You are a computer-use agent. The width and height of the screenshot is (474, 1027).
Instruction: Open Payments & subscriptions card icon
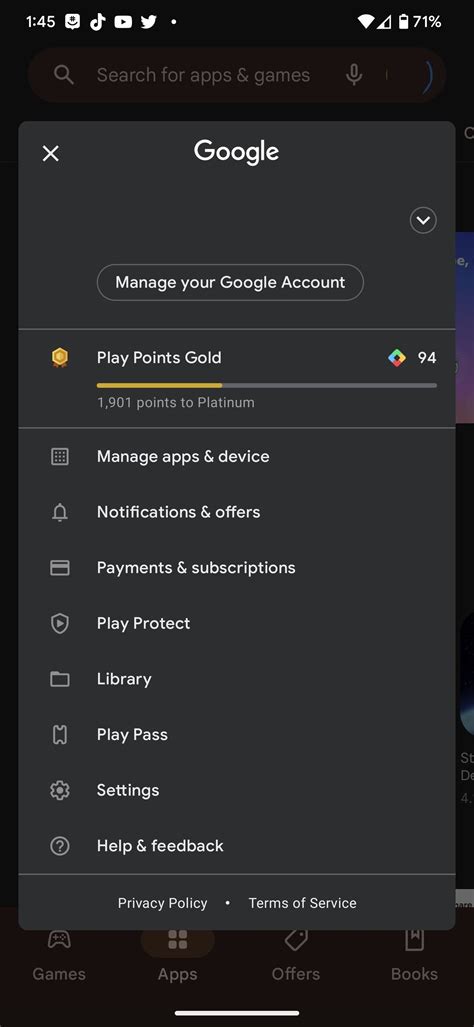pyautogui.click(x=60, y=568)
